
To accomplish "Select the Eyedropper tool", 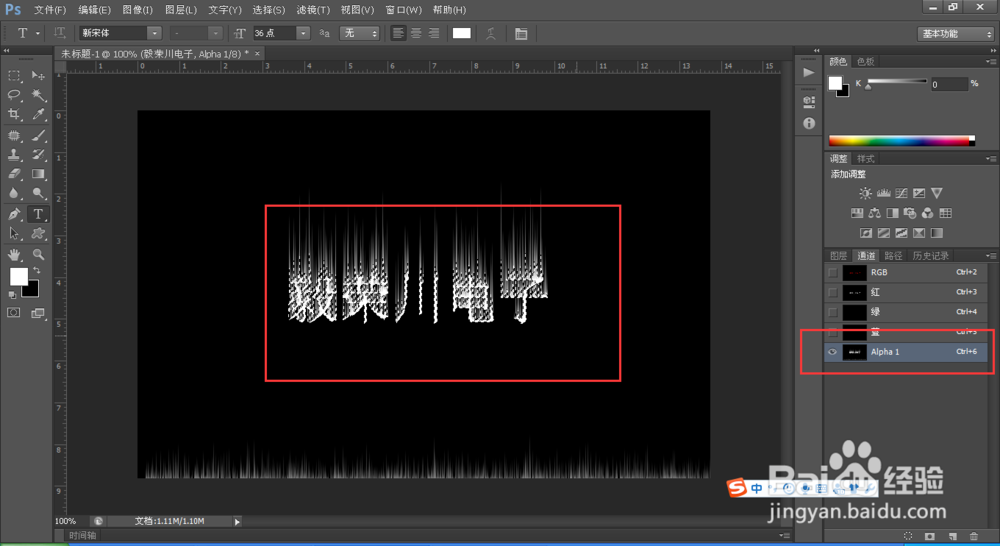I will (38, 114).
